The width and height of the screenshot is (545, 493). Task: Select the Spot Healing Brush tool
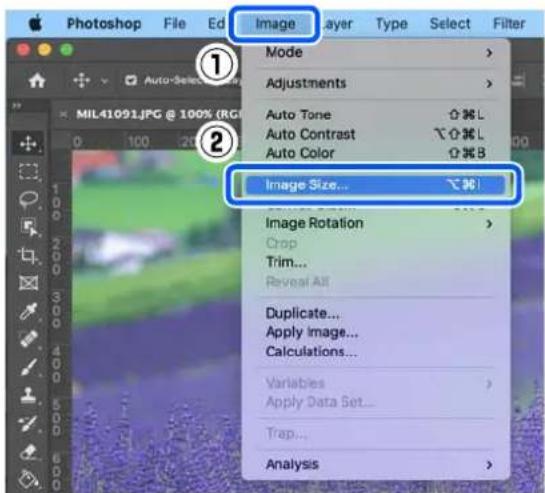click(29, 339)
